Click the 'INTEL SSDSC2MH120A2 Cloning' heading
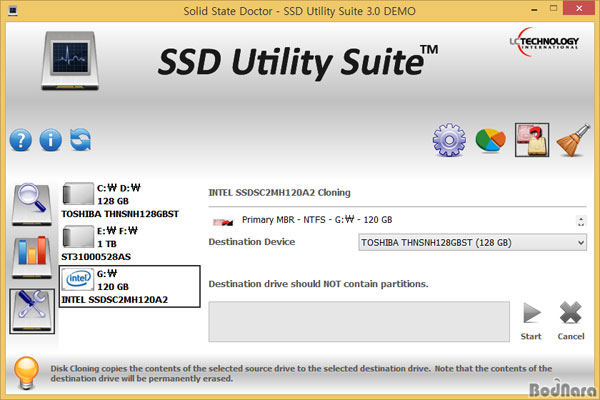The height and width of the screenshot is (400, 600). coord(279,193)
